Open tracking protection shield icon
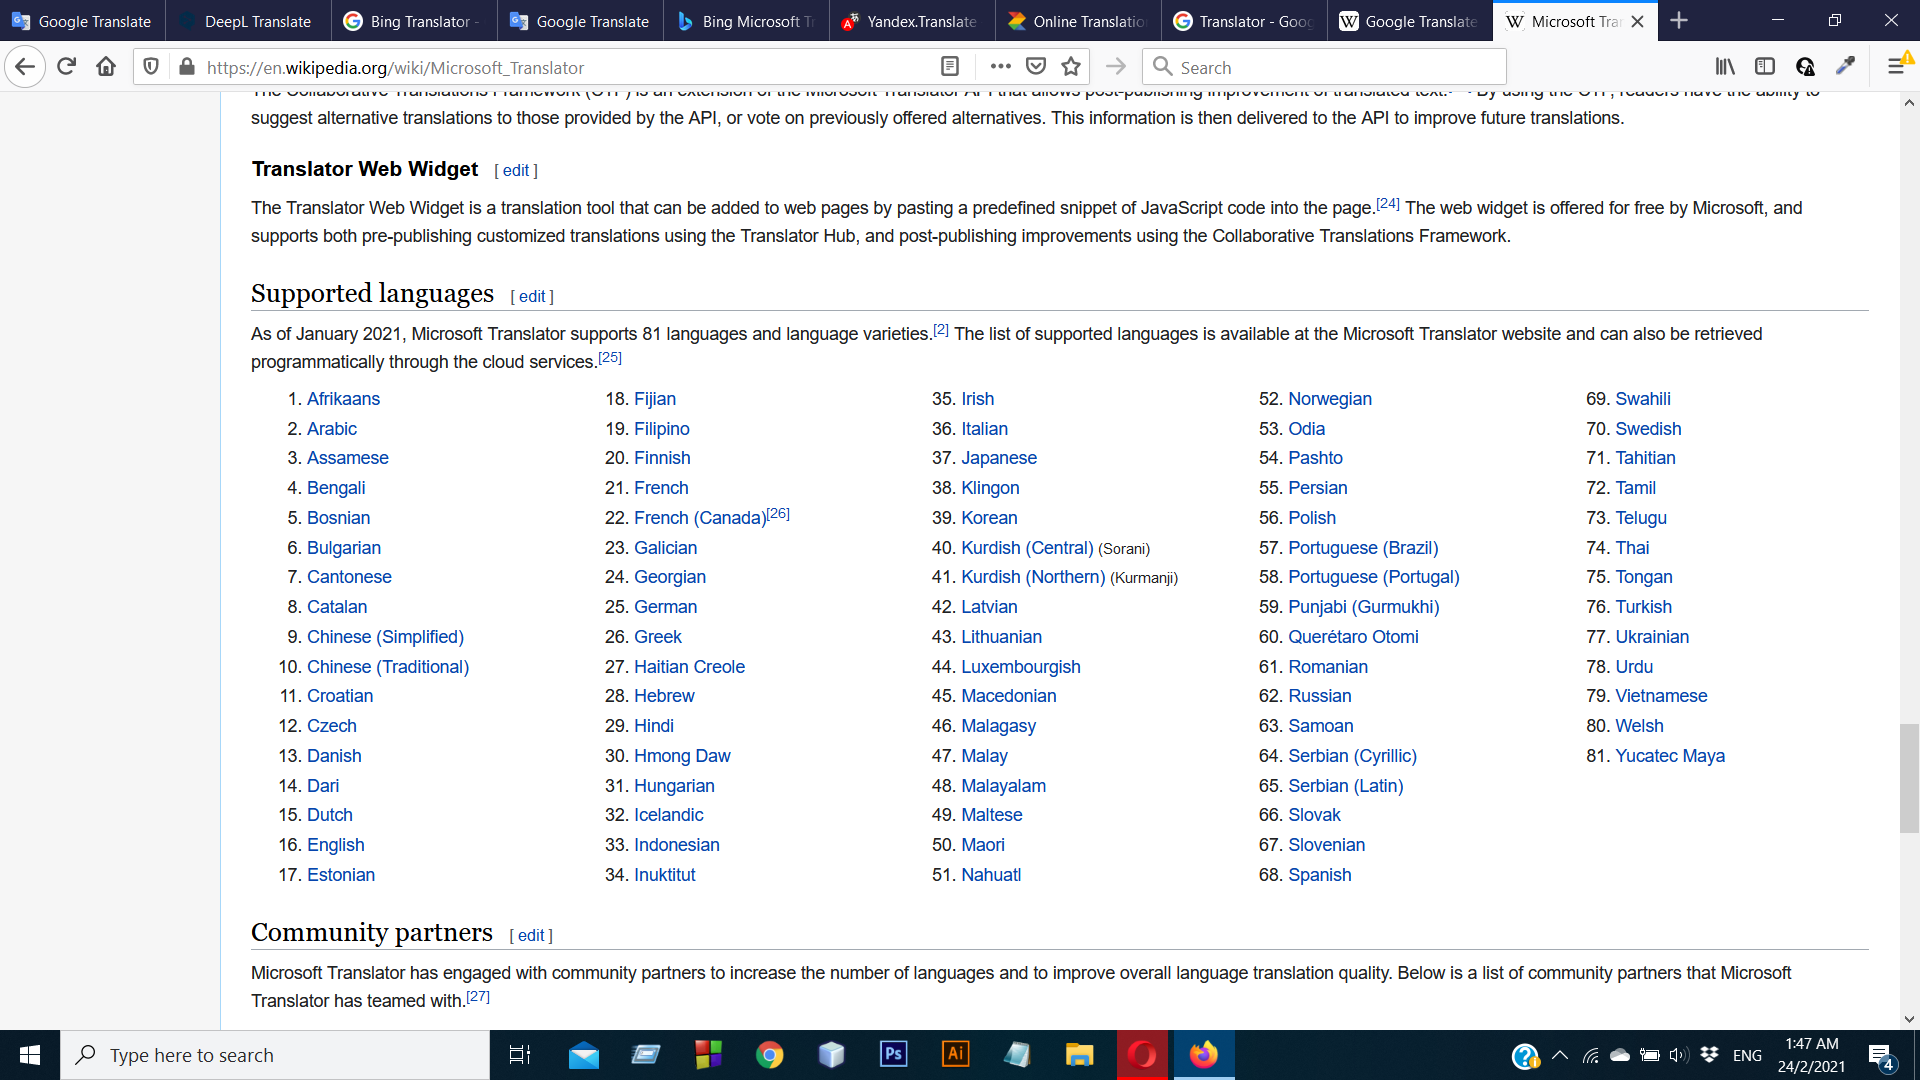The height and width of the screenshot is (1080, 1920). point(151,67)
